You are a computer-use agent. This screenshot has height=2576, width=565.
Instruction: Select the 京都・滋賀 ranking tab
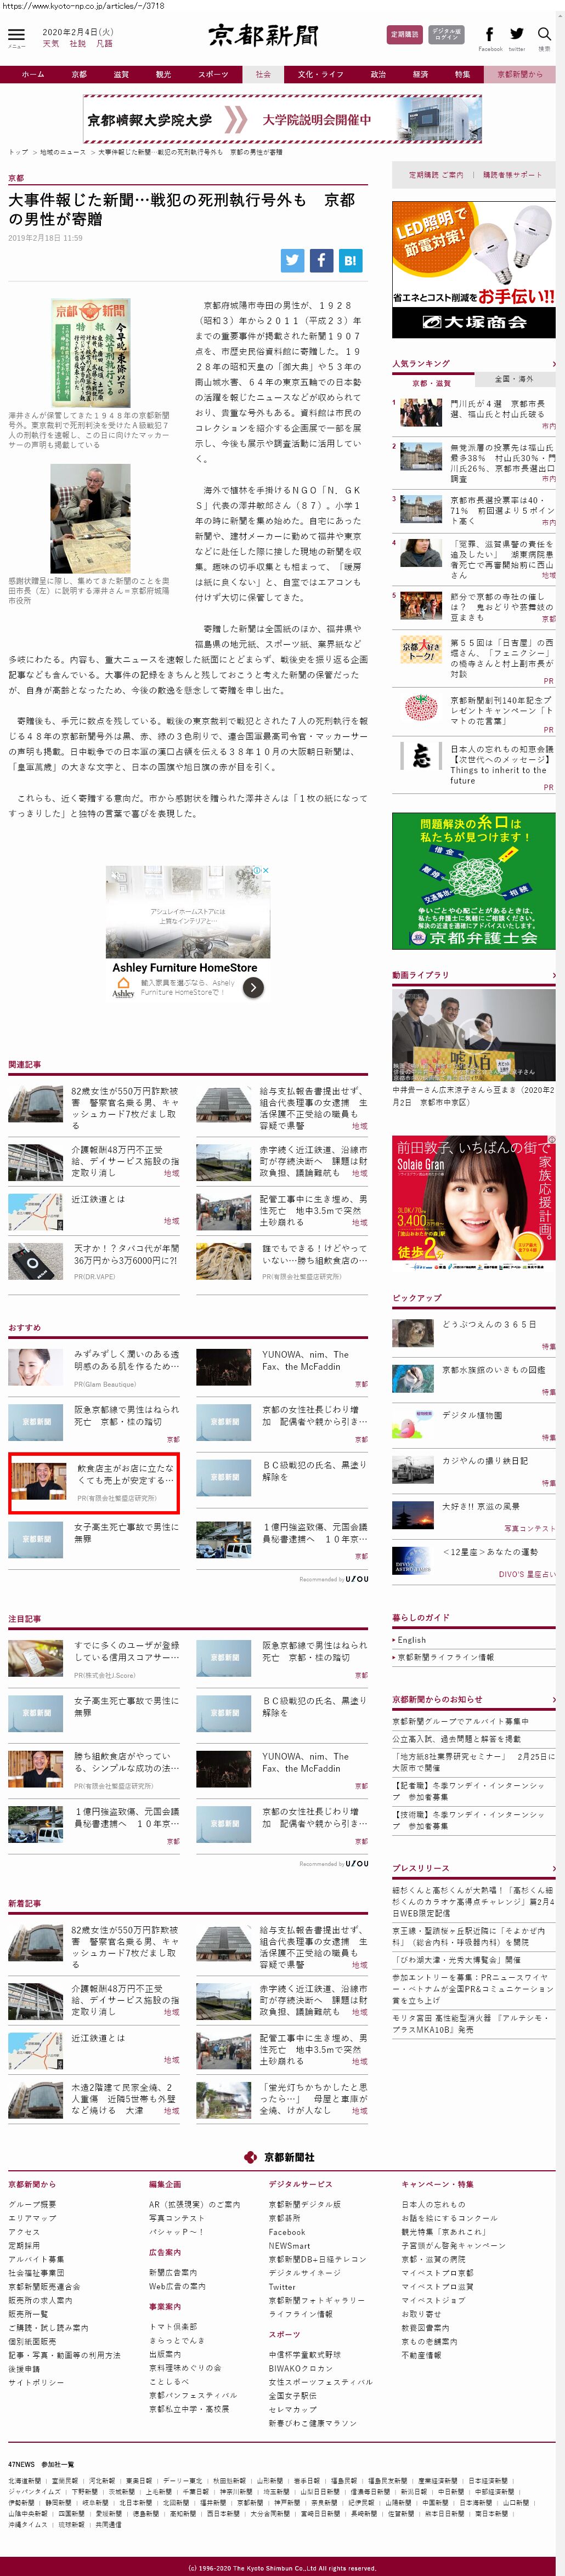click(432, 382)
